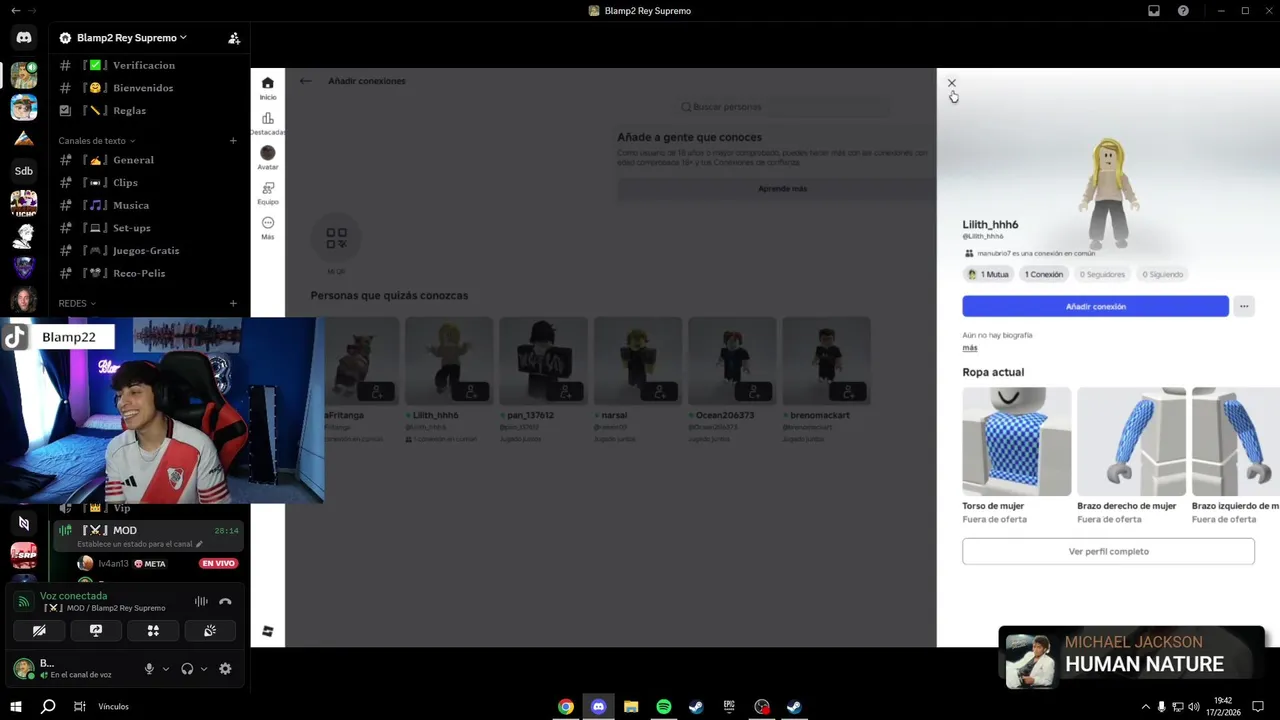
Task: Open brenomackart avatar card
Action: (826, 360)
